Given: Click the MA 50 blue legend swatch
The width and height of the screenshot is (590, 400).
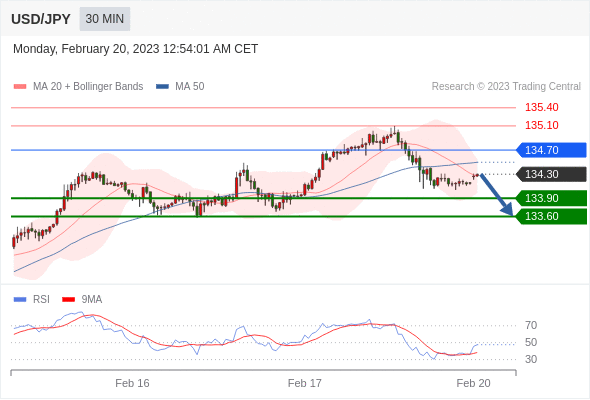Looking at the screenshot, I should pos(162,87).
